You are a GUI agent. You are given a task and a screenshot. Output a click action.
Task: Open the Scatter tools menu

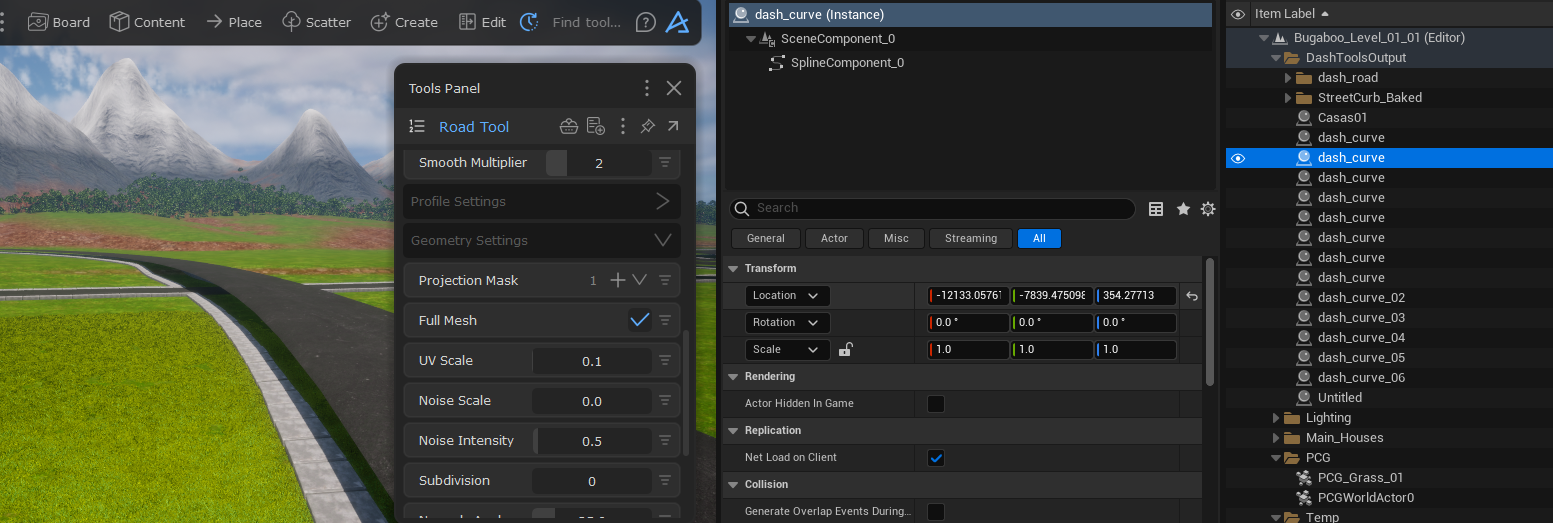click(x=316, y=22)
